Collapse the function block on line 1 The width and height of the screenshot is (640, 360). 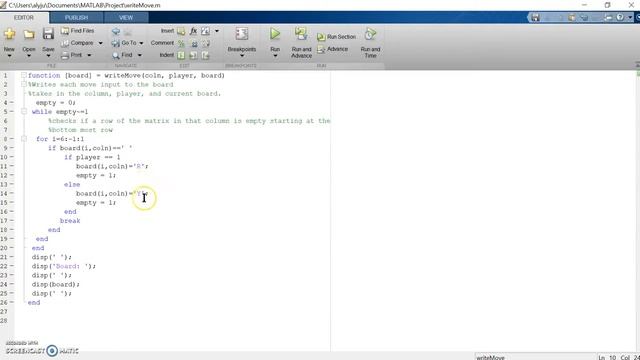[x=24, y=75]
